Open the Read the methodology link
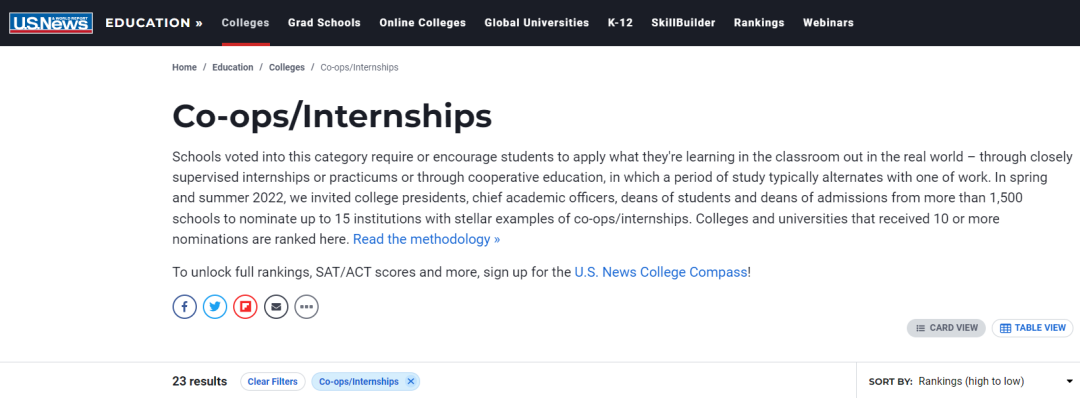Image resolution: width=1080 pixels, height=398 pixels. pyautogui.click(x=426, y=240)
